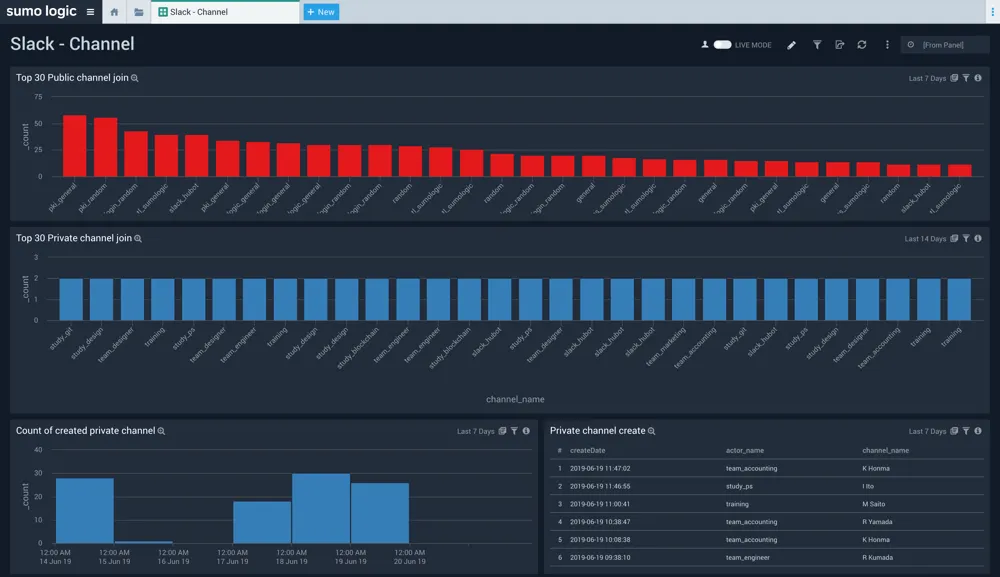The height and width of the screenshot is (577, 1000).
Task: Filter the Top 30 Private channel join panel
Action: click(966, 238)
